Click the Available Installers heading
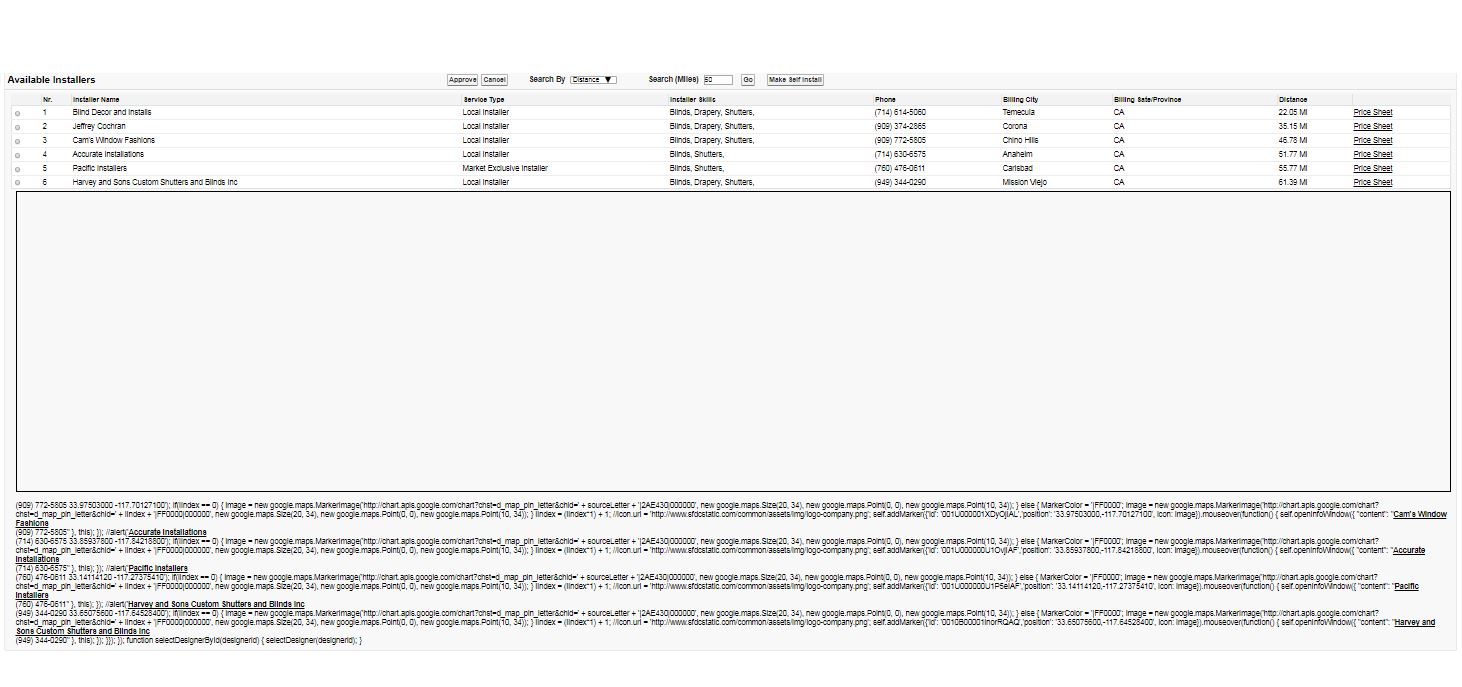This screenshot has width=1462, height=687. (x=51, y=80)
